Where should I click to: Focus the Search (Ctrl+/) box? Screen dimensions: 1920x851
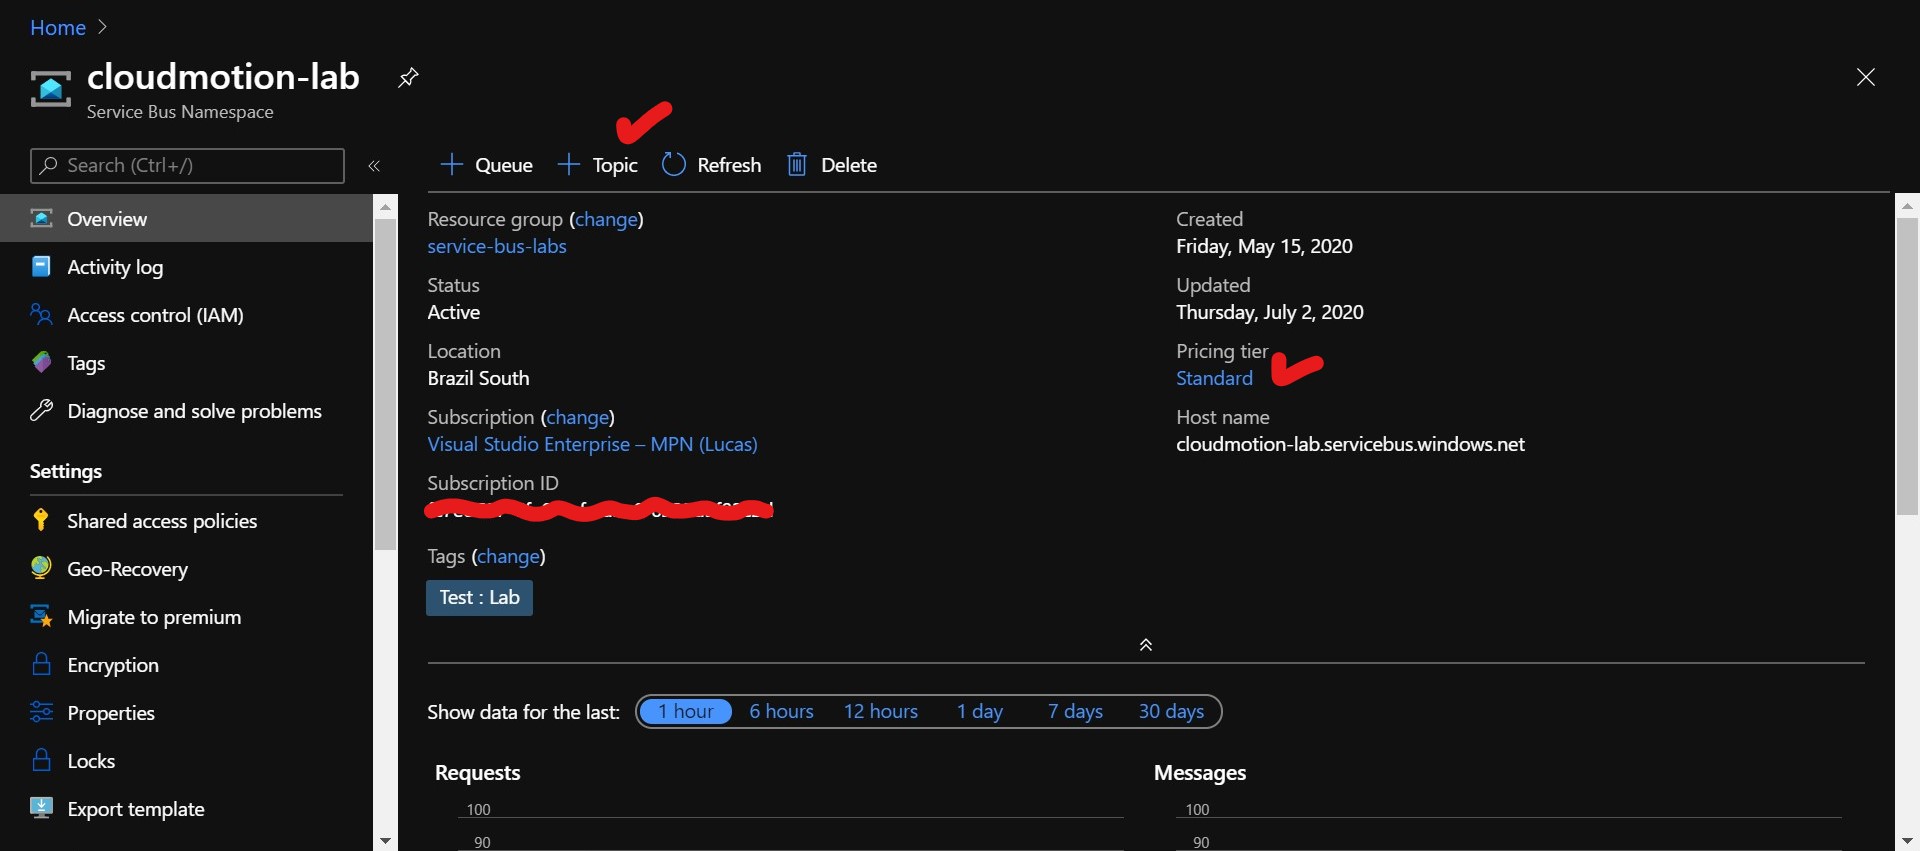click(187, 166)
